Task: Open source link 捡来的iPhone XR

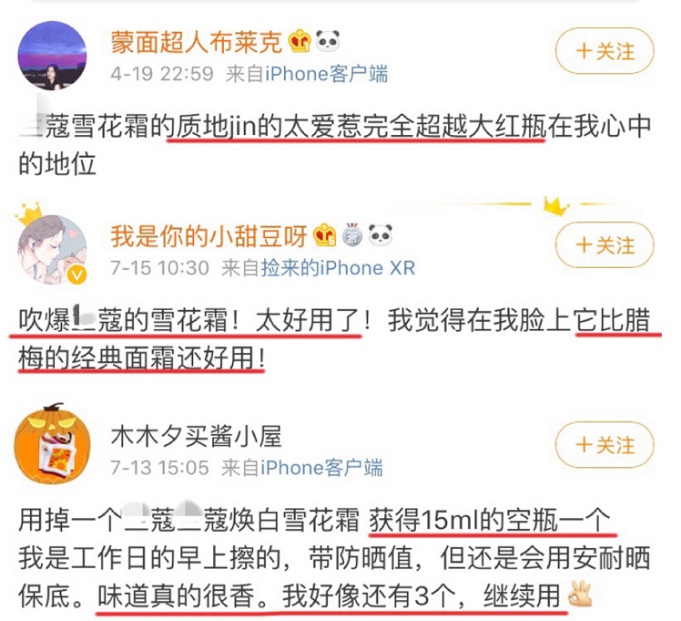Action: pos(338,268)
